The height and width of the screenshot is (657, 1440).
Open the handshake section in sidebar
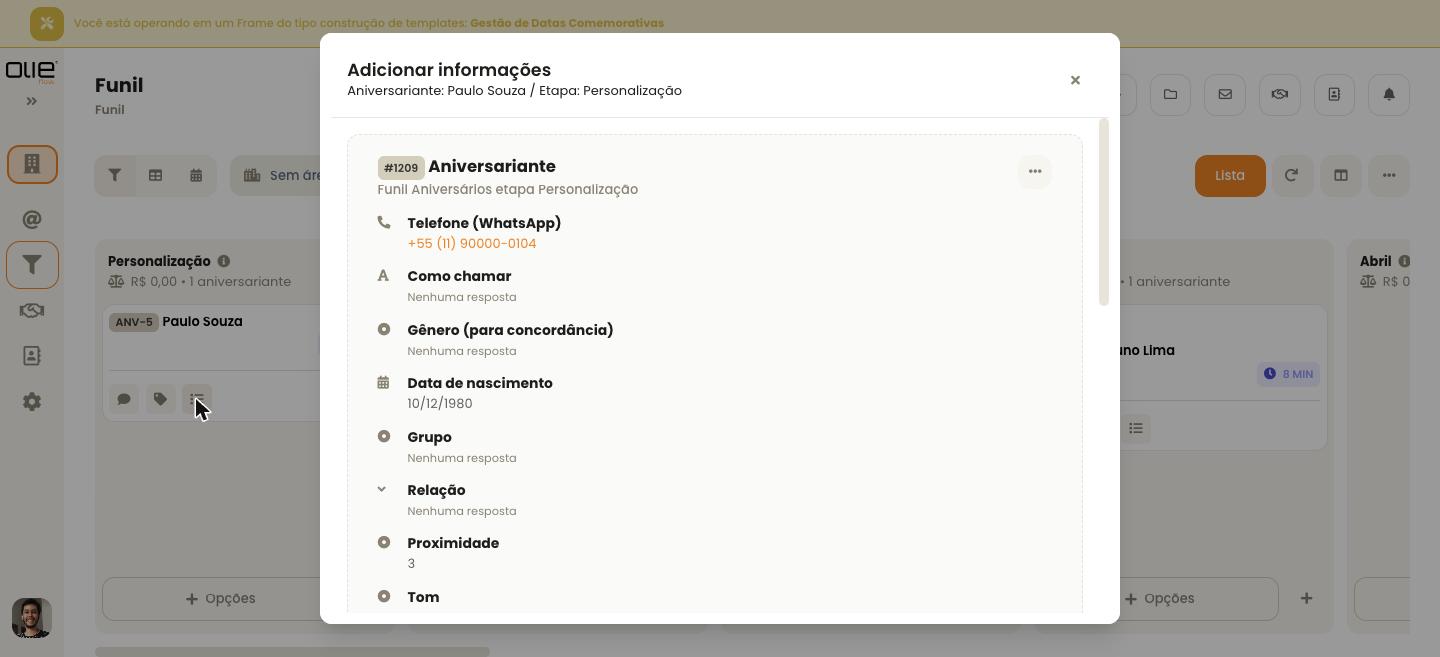[32, 310]
